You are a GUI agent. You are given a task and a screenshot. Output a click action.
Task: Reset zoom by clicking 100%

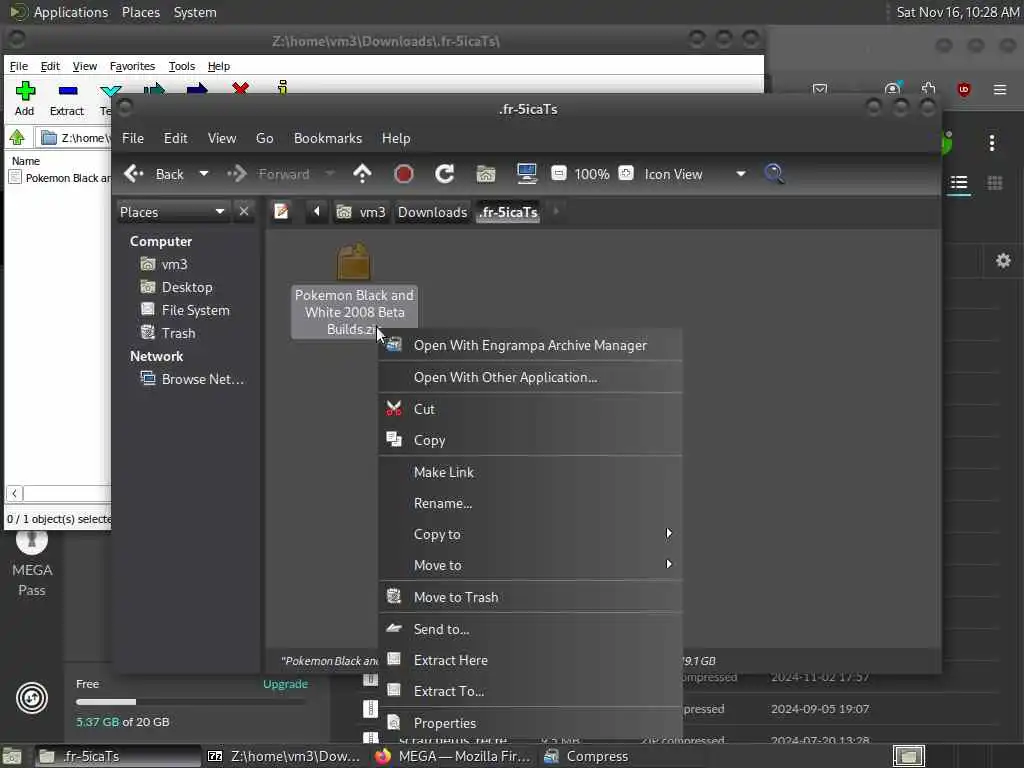point(592,174)
